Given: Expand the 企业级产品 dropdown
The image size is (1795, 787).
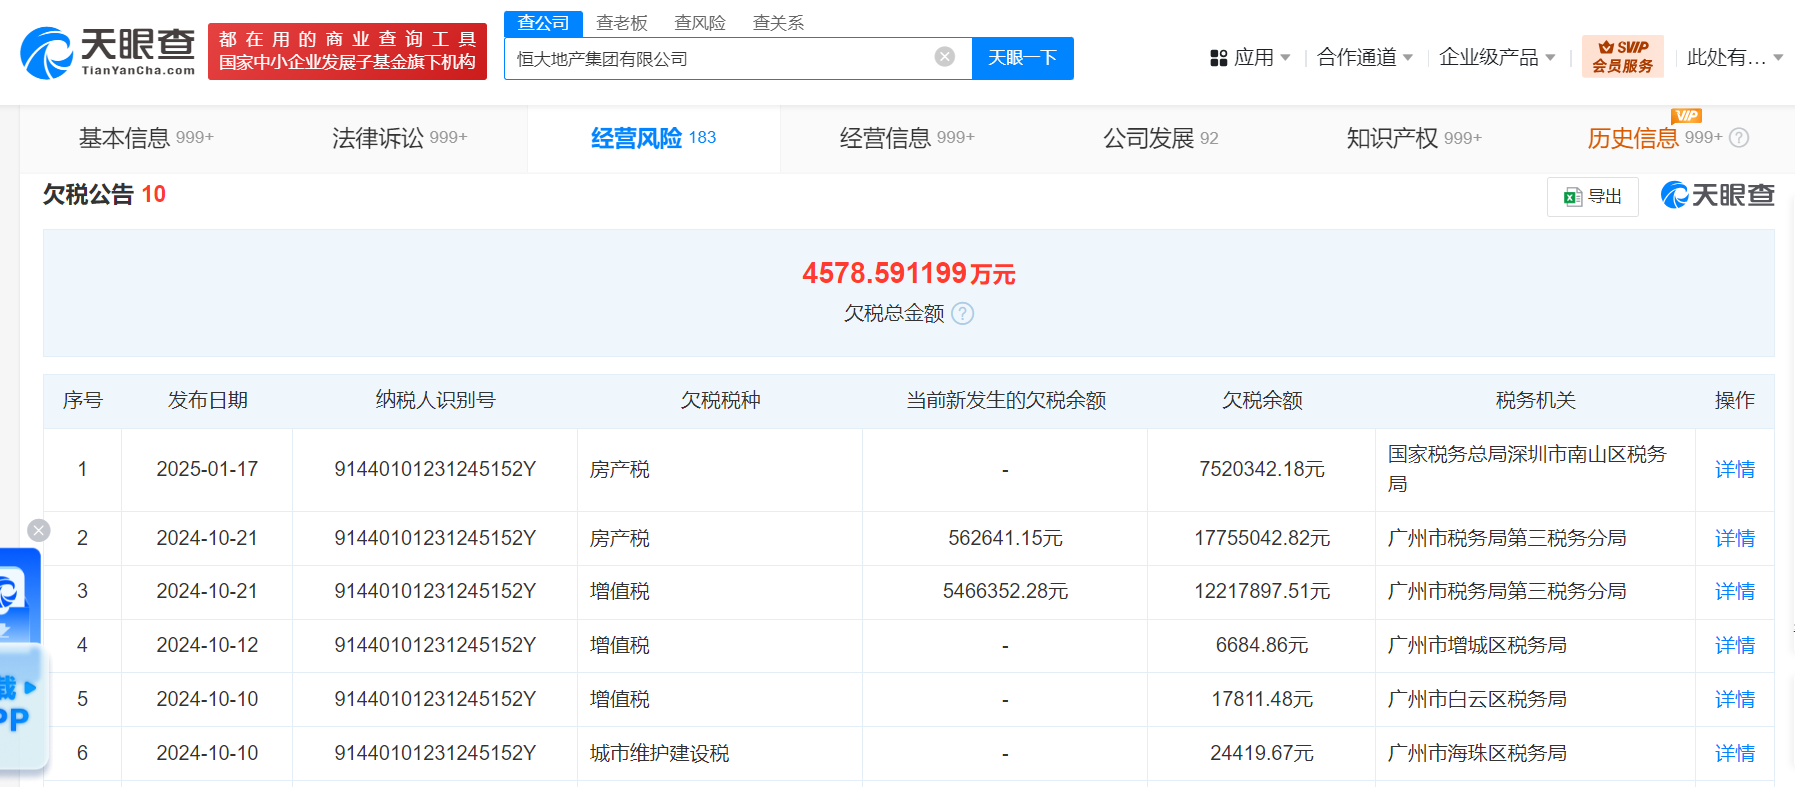Looking at the screenshot, I should (x=1496, y=58).
